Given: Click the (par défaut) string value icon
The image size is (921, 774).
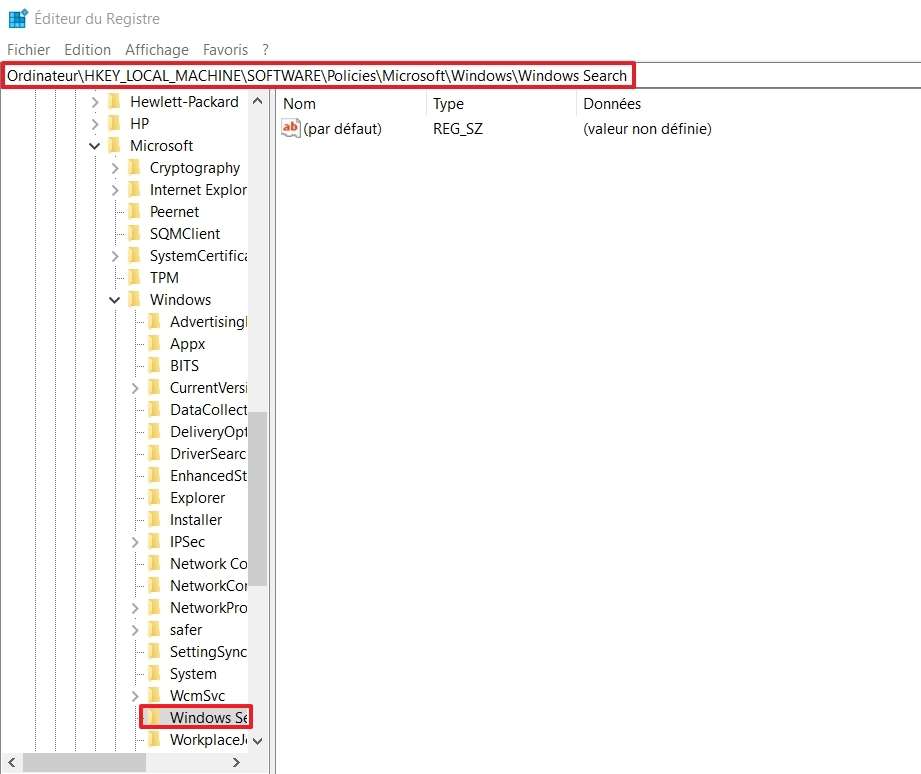Looking at the screenshot, I should tap(291, 128).
